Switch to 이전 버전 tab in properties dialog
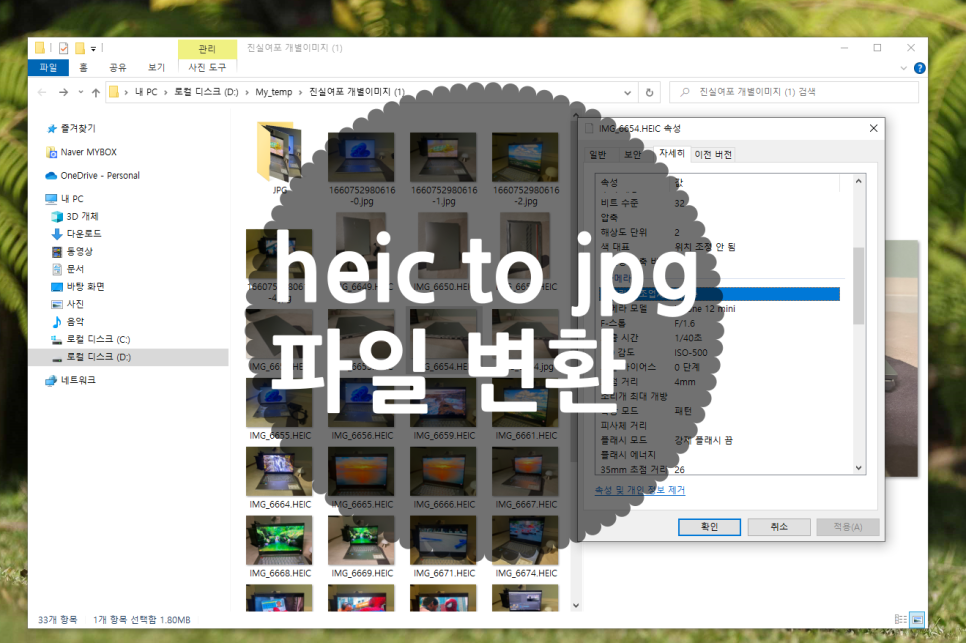This screenshot has height=643, width=966. (713, 155)
